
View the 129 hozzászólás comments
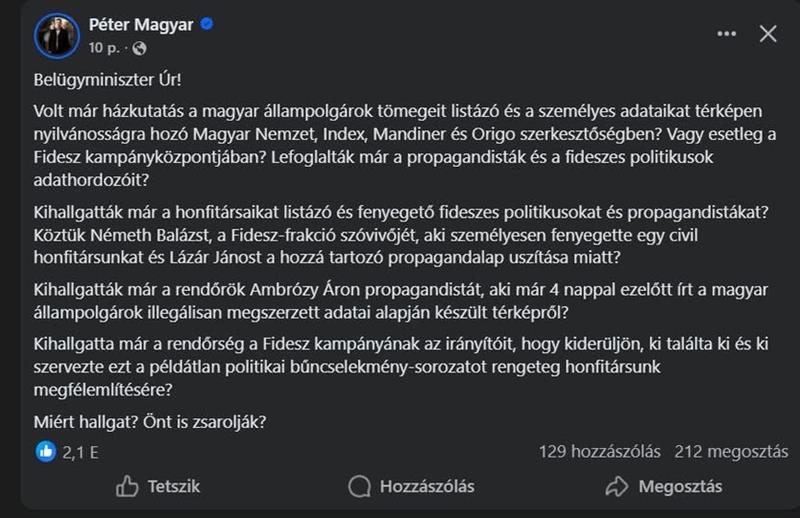pos(599,452)
